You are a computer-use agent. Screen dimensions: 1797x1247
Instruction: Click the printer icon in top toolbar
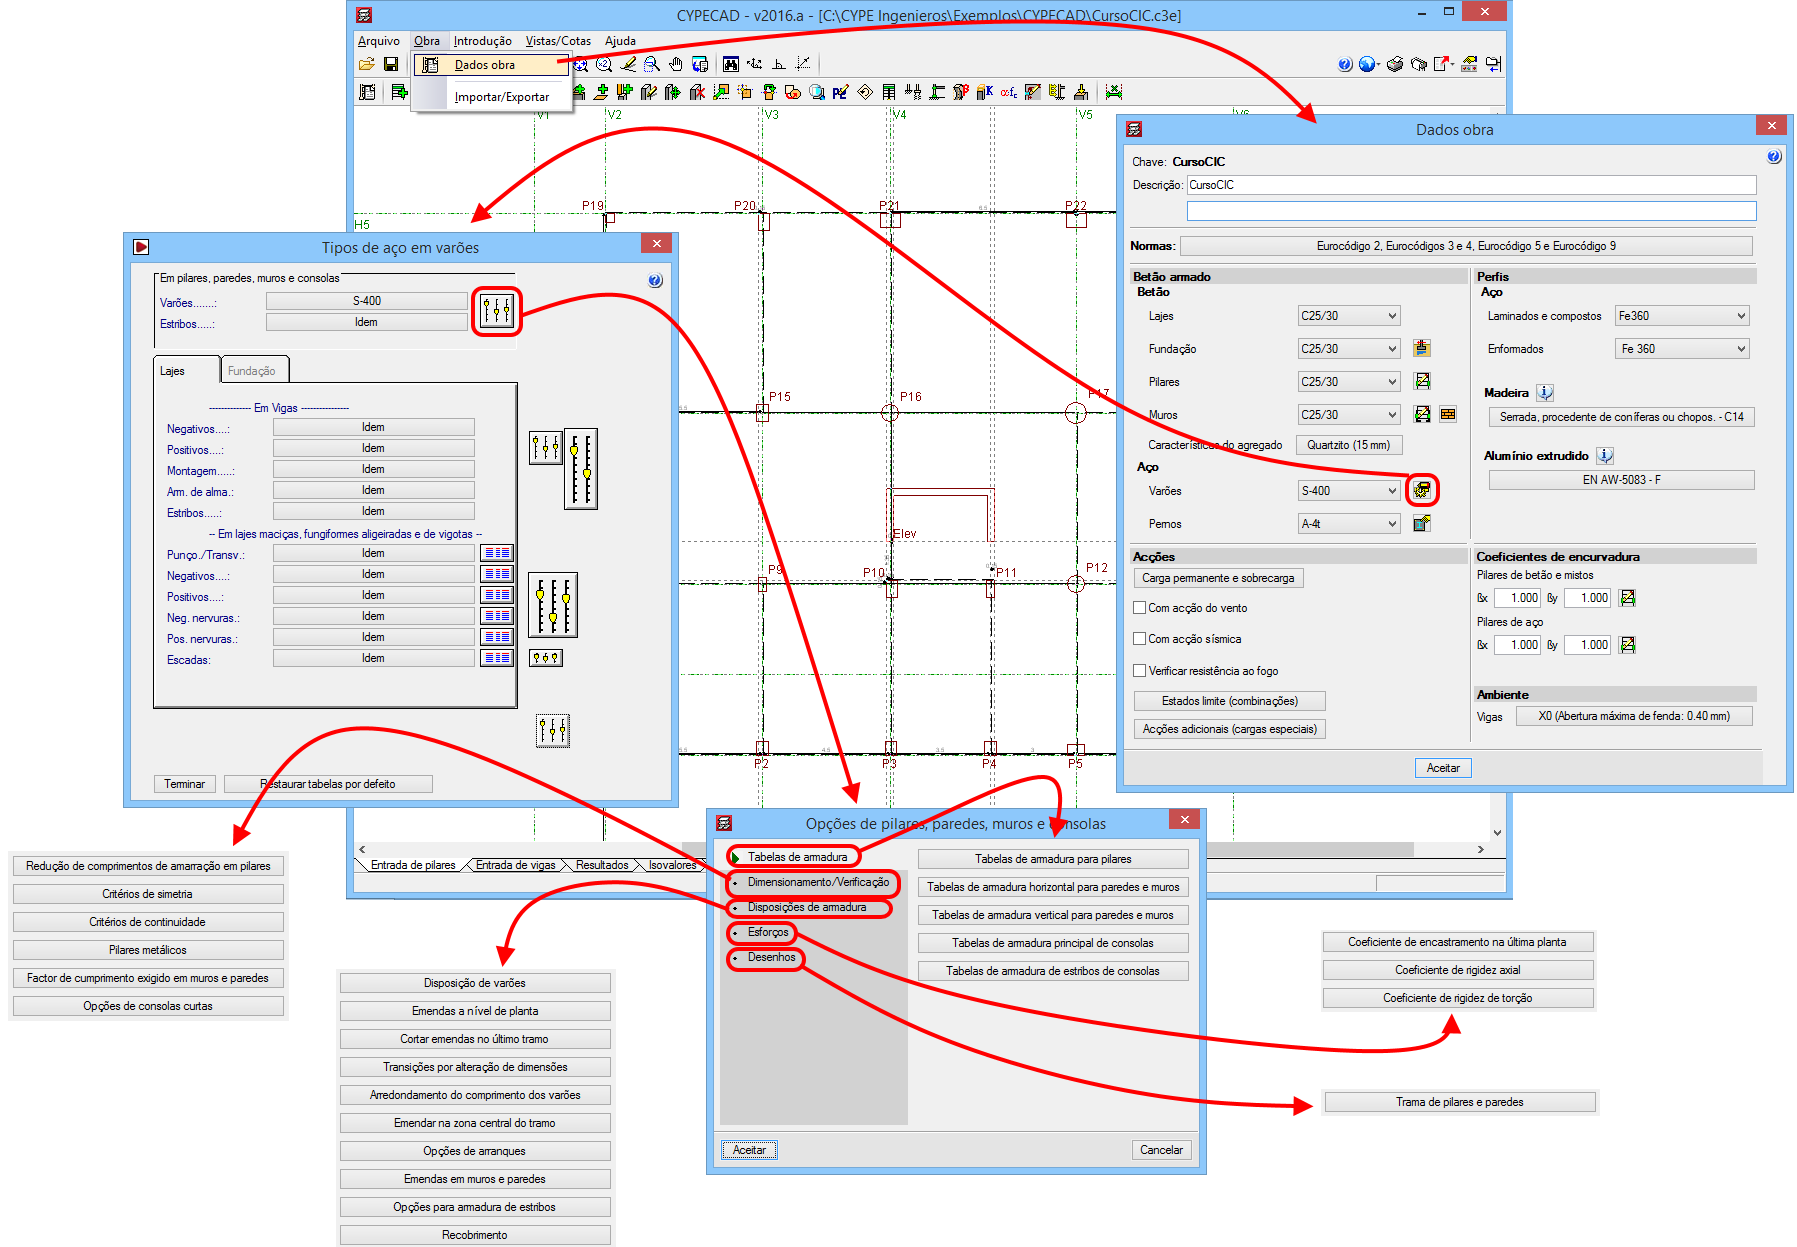(1395, 64)
